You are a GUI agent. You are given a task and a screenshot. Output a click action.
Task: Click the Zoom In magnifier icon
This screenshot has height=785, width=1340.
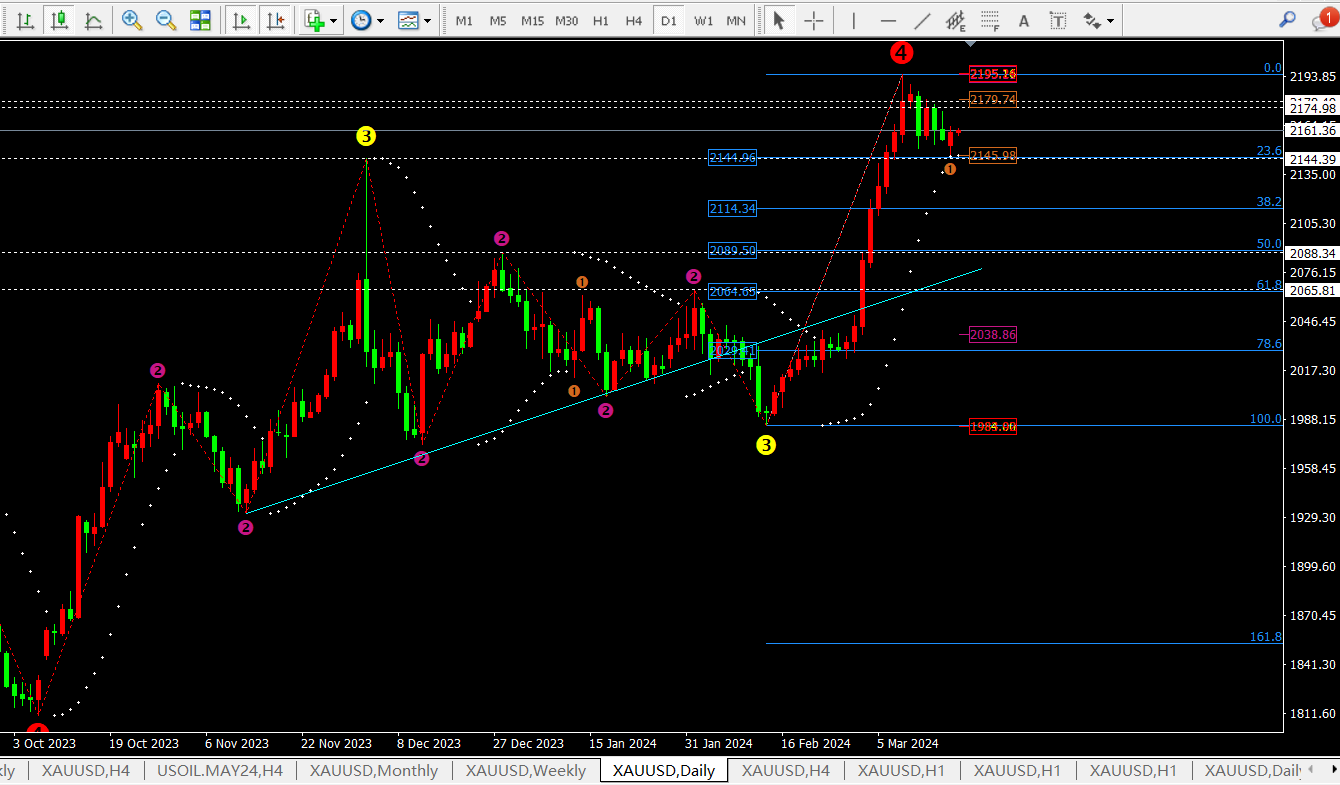[131, 20]
